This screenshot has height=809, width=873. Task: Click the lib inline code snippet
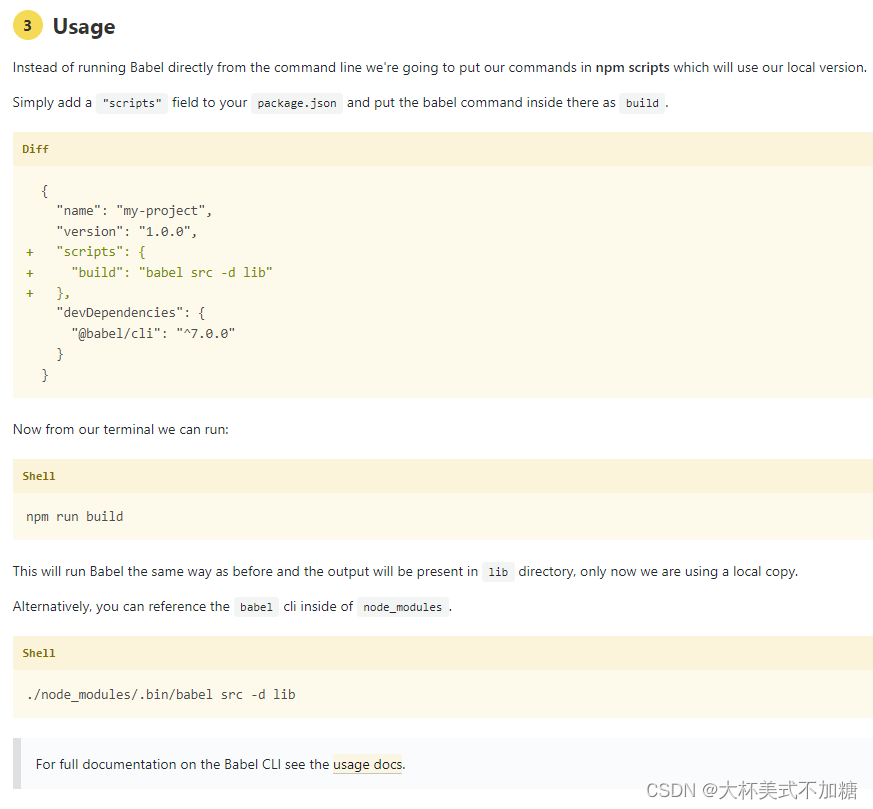tap(498, 572)
